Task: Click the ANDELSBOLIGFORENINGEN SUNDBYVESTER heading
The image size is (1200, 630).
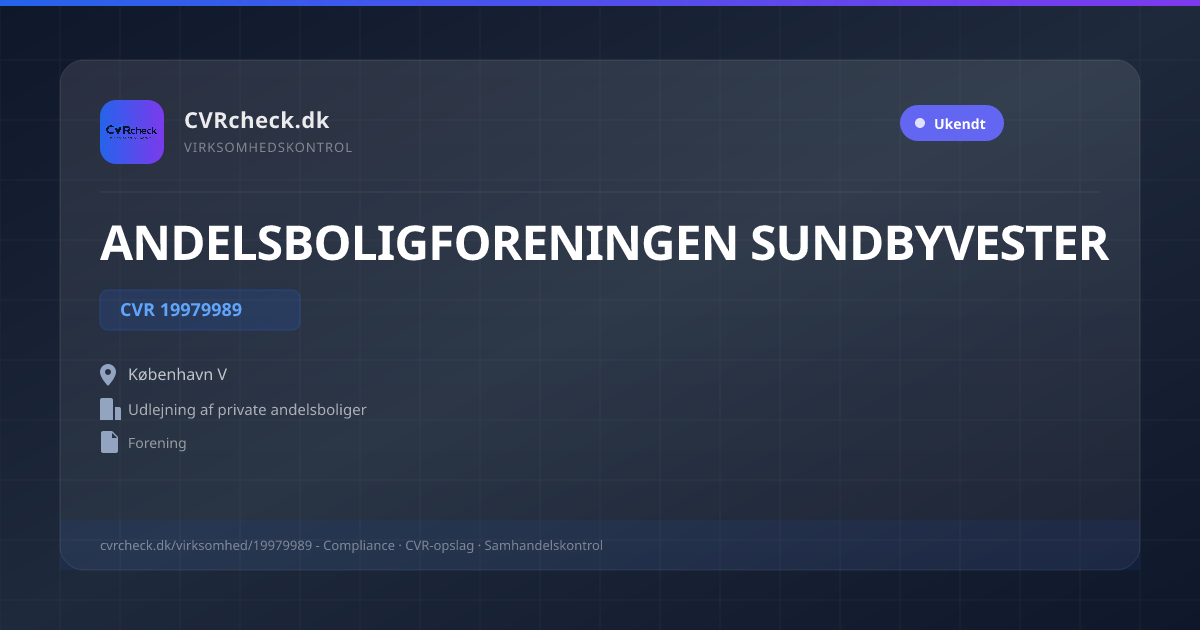Action: tap(604, 244)
